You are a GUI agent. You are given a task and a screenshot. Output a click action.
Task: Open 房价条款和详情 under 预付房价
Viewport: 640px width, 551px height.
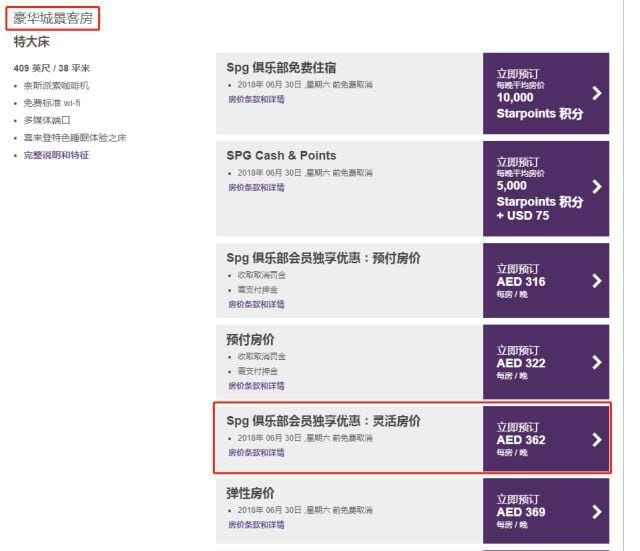pyautogui.click(x=256, y=386)
